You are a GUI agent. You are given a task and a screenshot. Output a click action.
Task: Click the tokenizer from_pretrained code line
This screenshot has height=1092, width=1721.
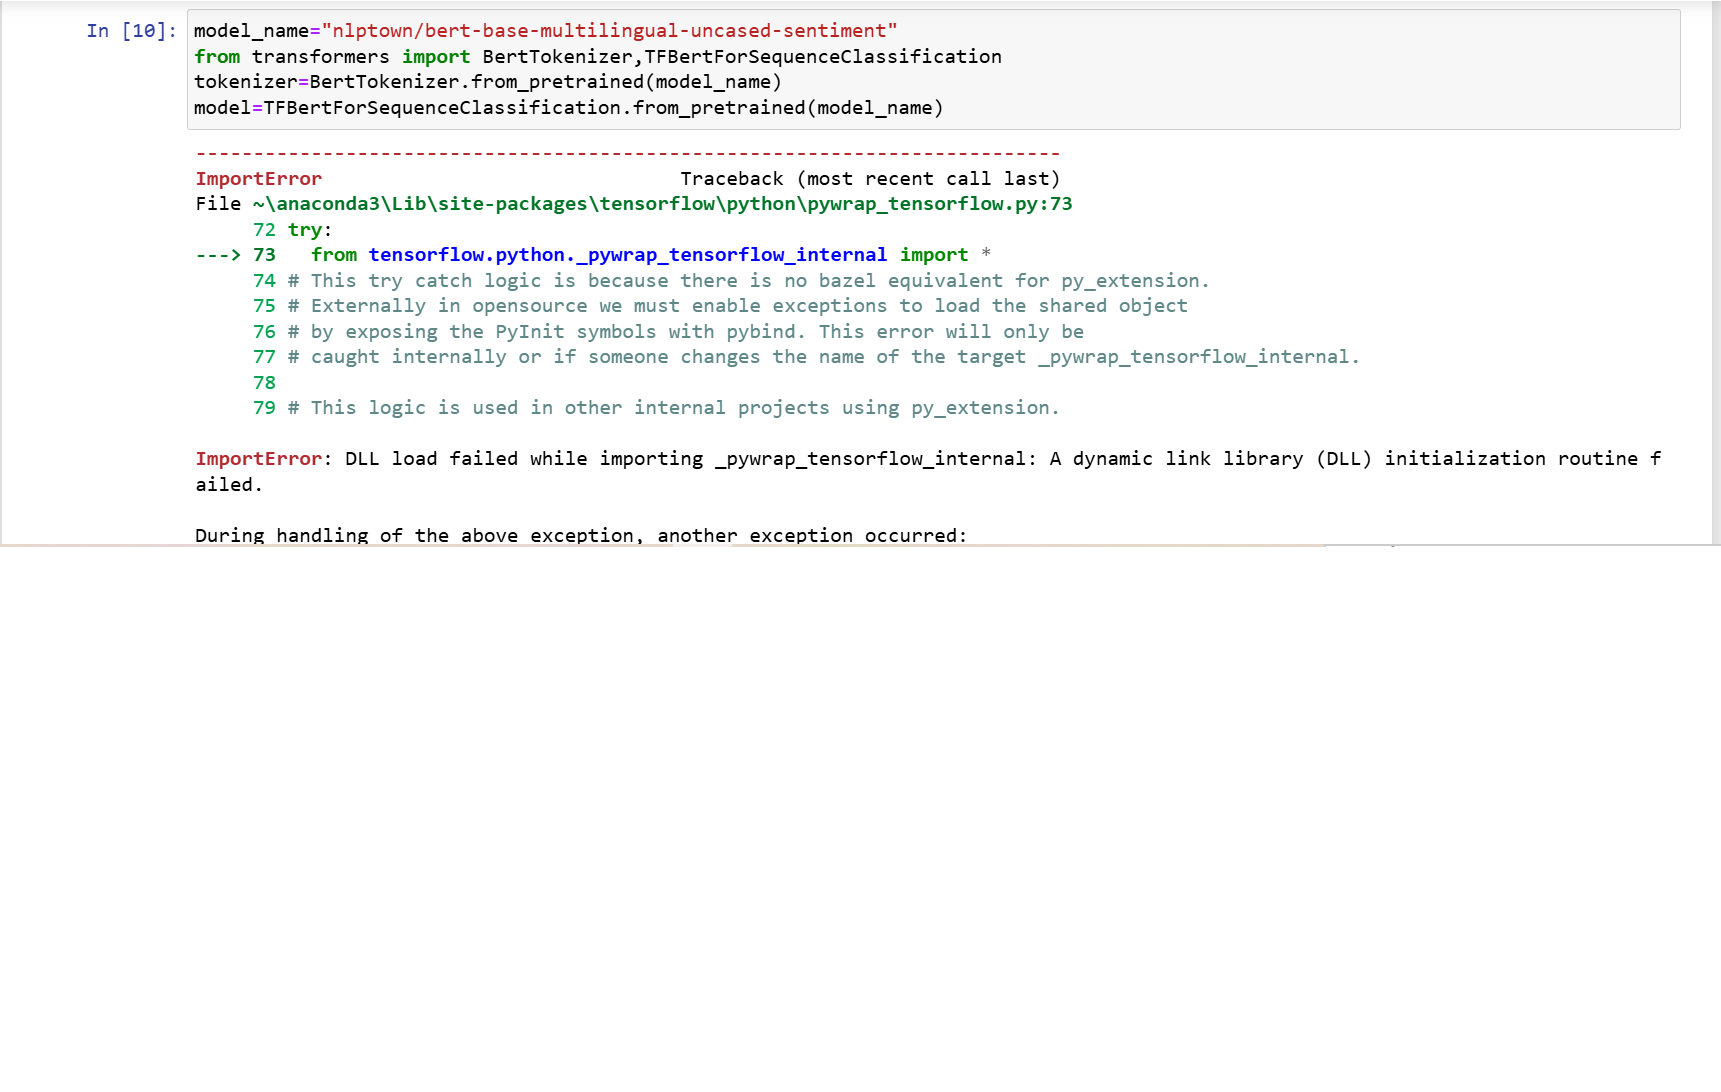(487, 82)
